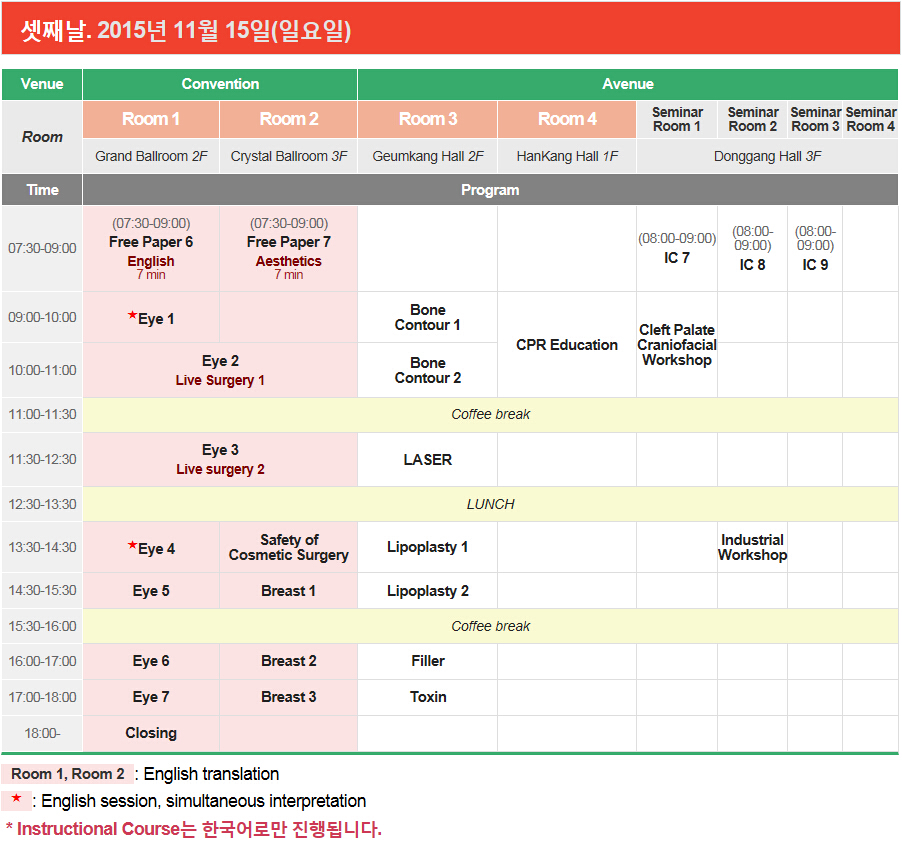Click the red star in the legend
The height and width of the screenshot is (849, 902).
pos(16,798)
